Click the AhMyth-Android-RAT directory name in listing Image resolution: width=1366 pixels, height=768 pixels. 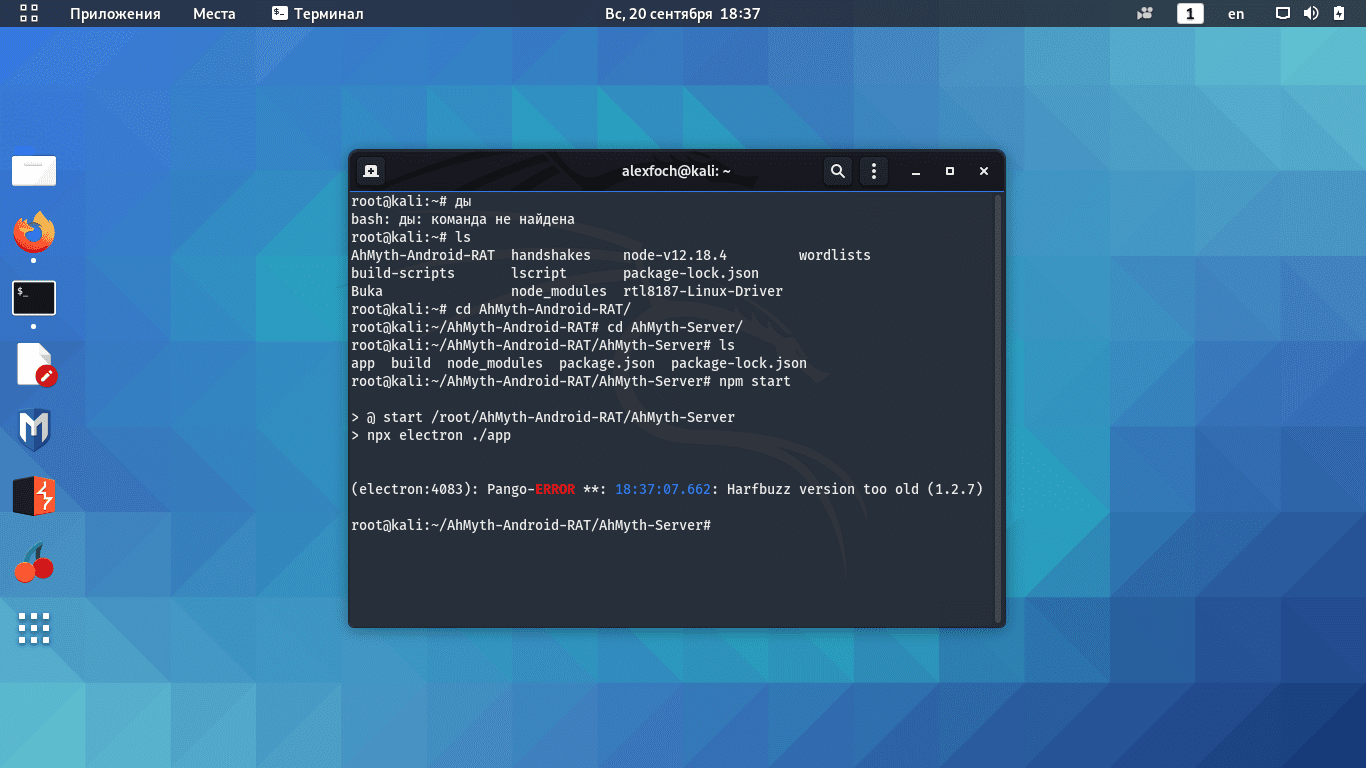click(423, 255)
